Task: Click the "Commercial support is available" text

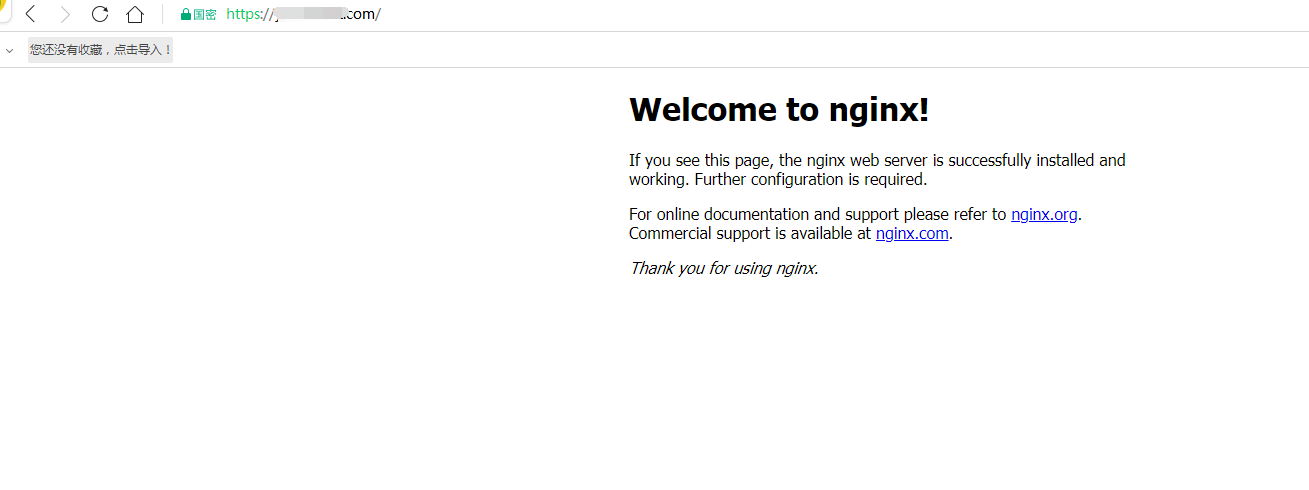Action: click(x=750, y=234)
